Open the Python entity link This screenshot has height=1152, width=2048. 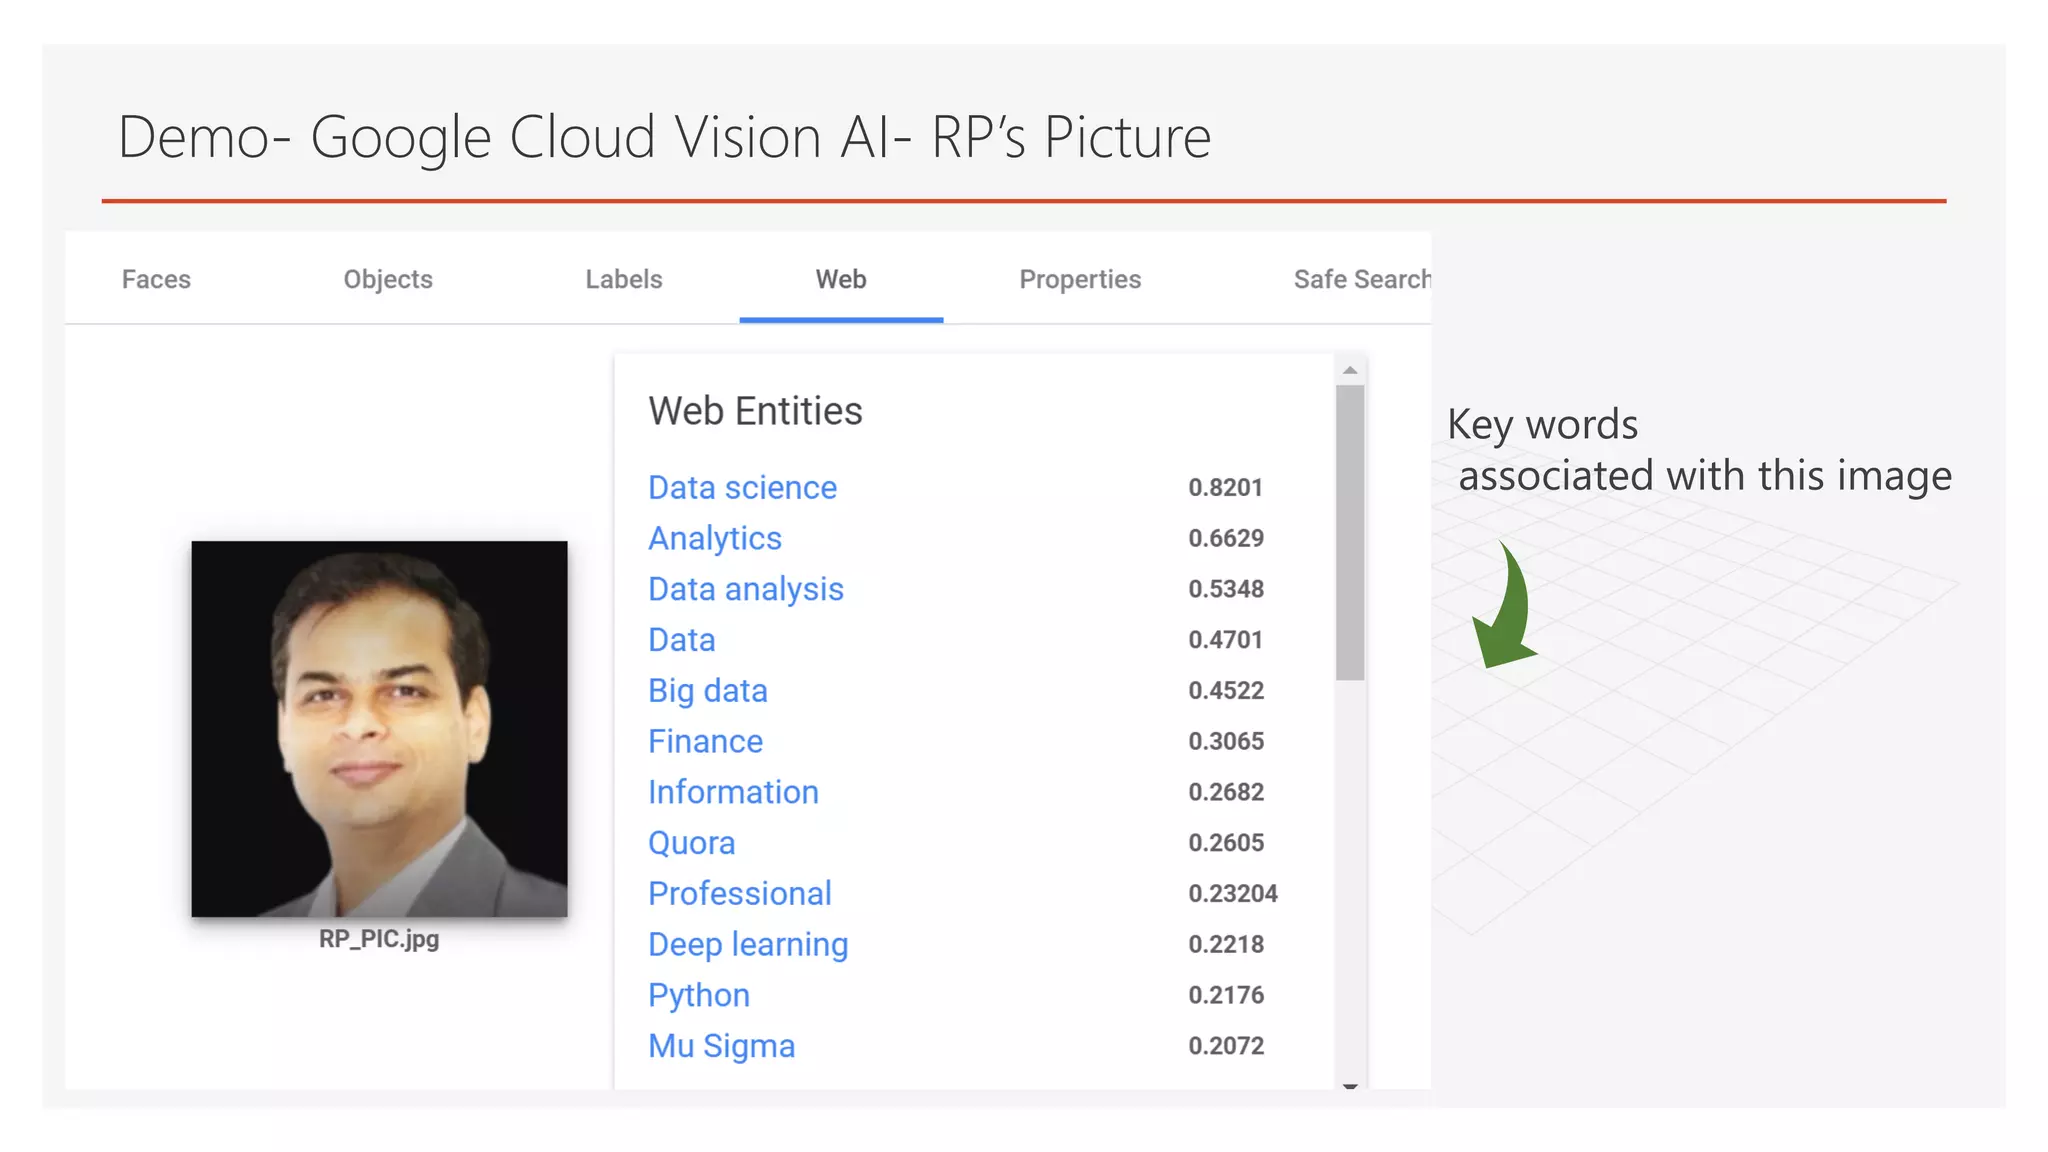point(699,995)
